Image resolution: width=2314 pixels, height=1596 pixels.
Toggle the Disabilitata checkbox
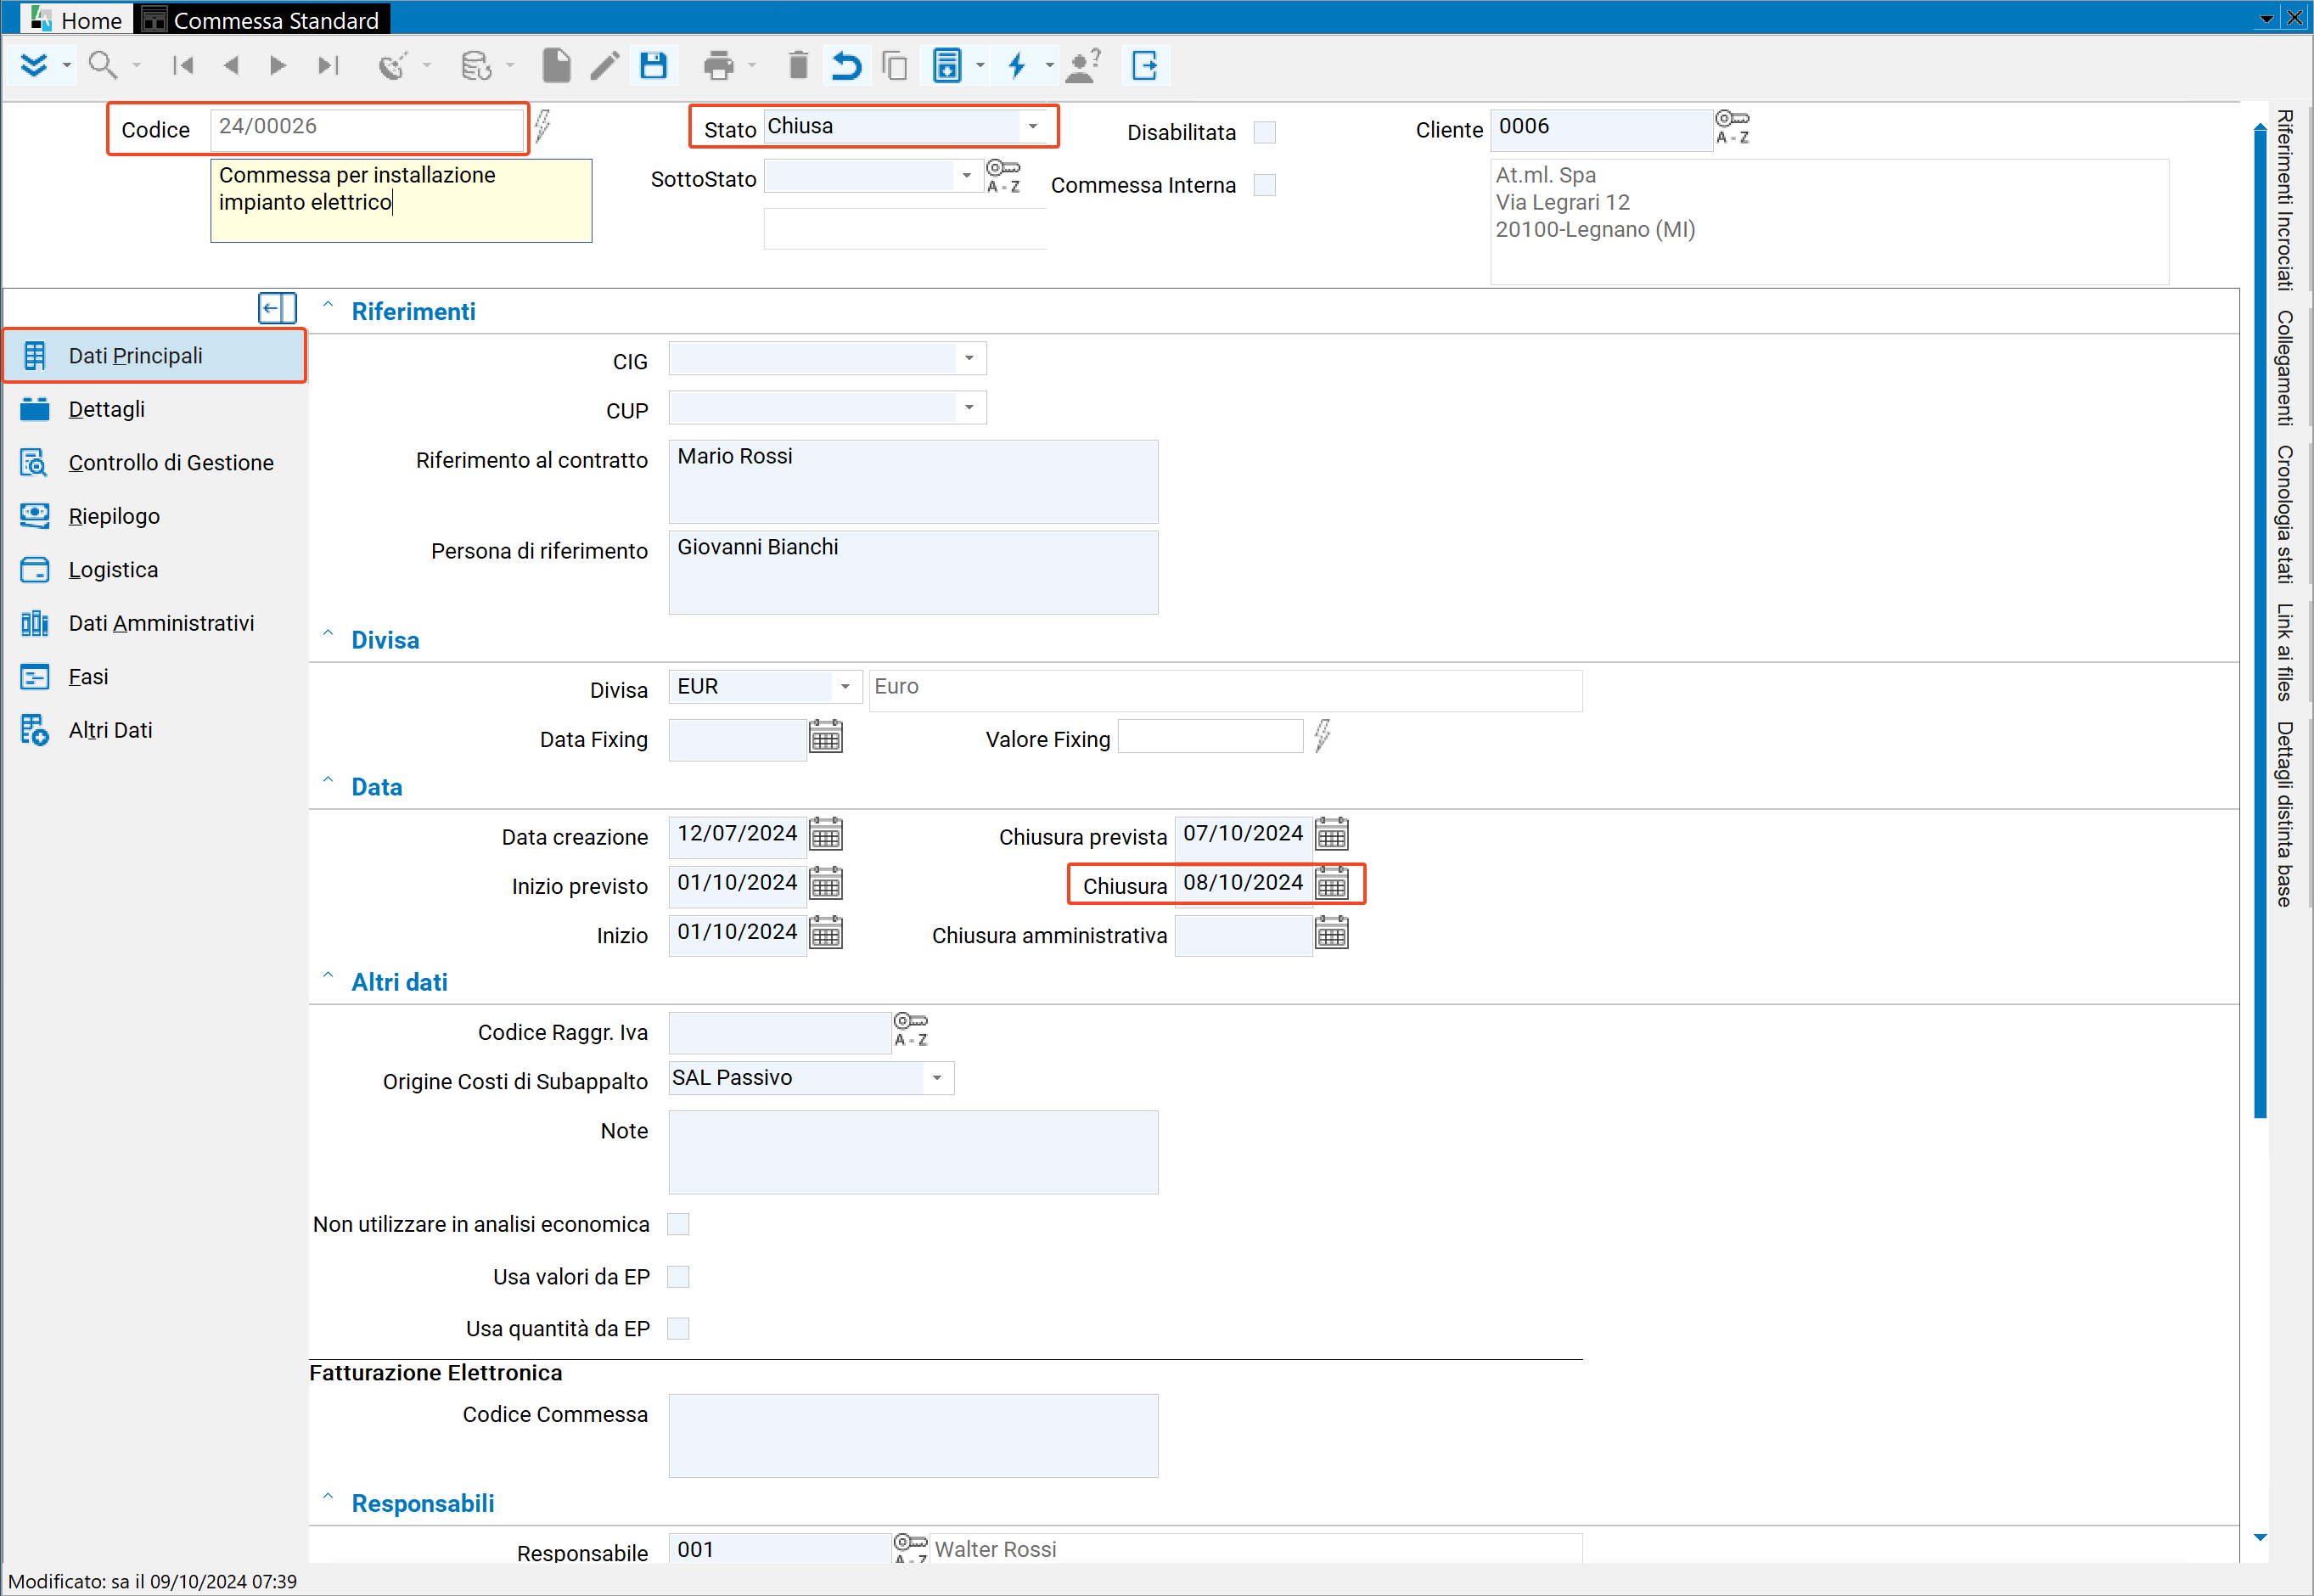tap(1265, 132)
